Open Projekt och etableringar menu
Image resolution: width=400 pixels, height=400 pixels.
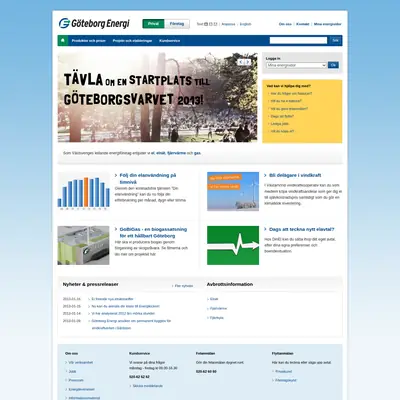132,41
